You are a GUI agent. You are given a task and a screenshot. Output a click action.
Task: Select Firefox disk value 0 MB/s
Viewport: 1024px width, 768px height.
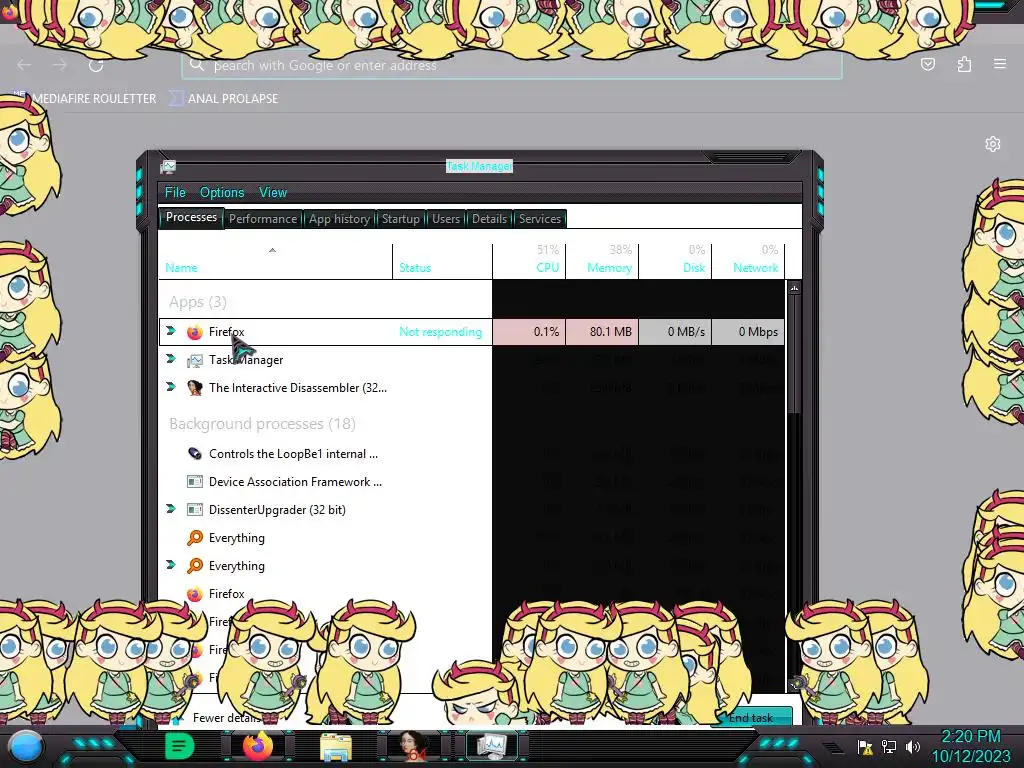686,332
